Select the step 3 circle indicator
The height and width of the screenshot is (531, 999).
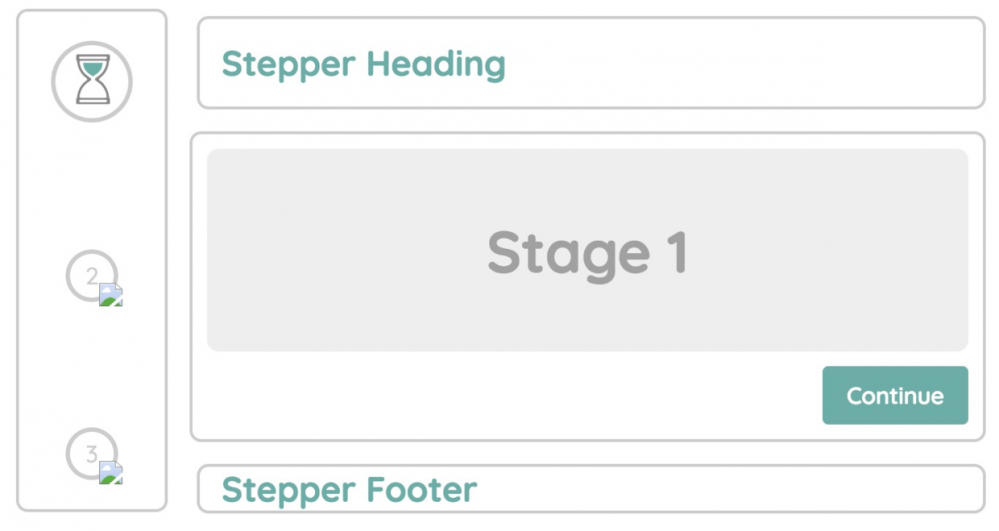coord(89,453)
